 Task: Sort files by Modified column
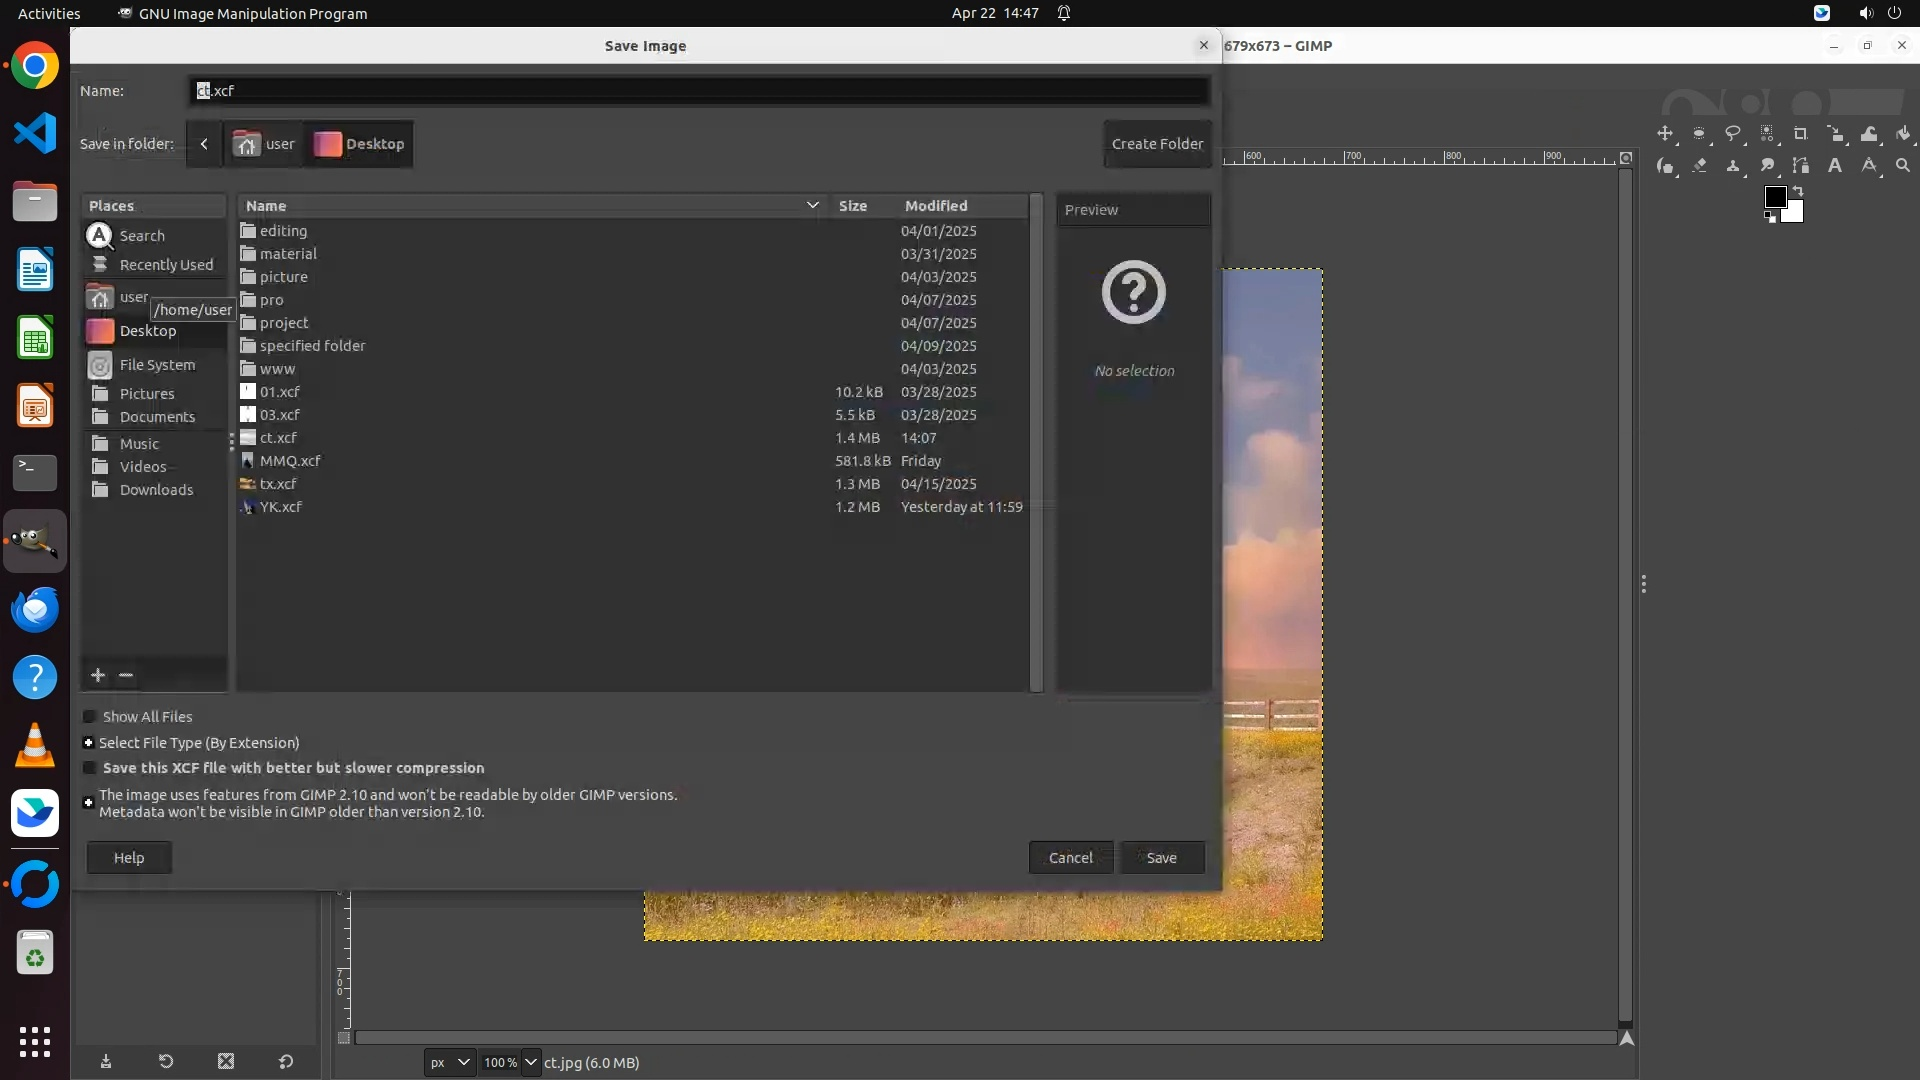[x=935, y=206]
